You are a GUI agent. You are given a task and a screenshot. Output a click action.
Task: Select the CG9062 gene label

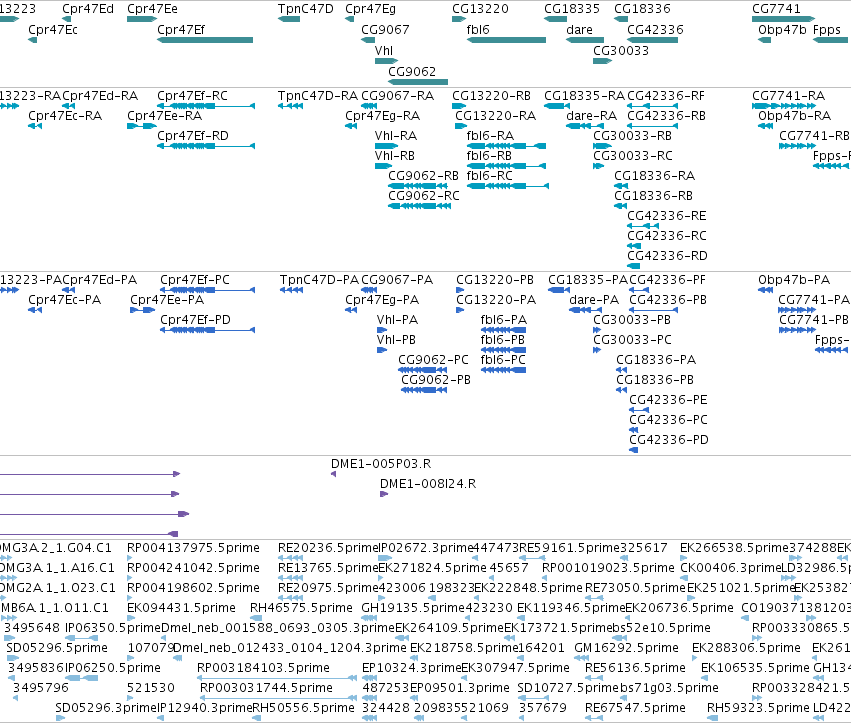[x=412, y=72]
